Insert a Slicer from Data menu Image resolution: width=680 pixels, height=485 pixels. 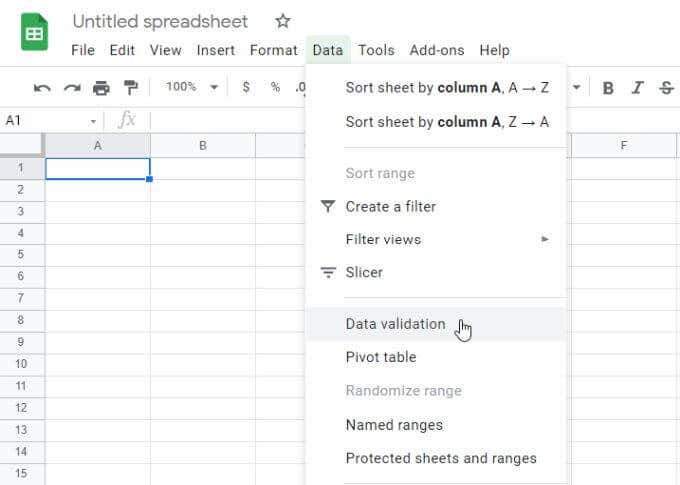pyautogui.click(x=364, y=272)
